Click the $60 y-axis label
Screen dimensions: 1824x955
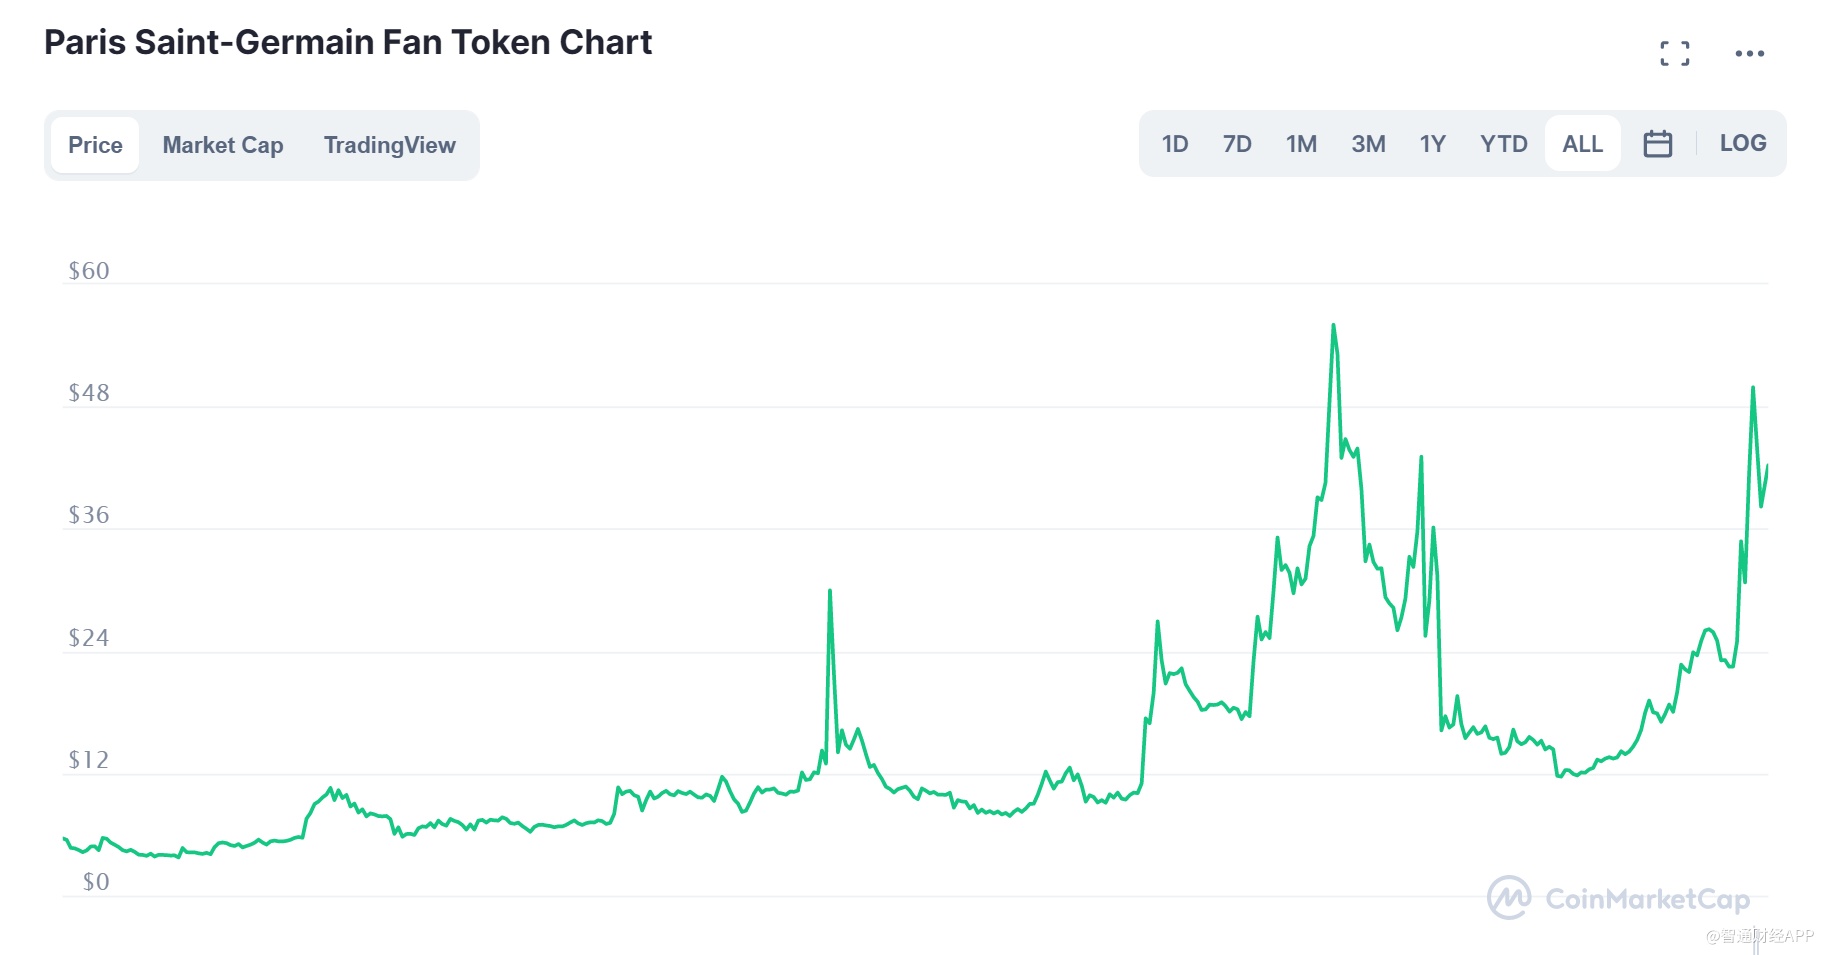click(x=88, y=271)
